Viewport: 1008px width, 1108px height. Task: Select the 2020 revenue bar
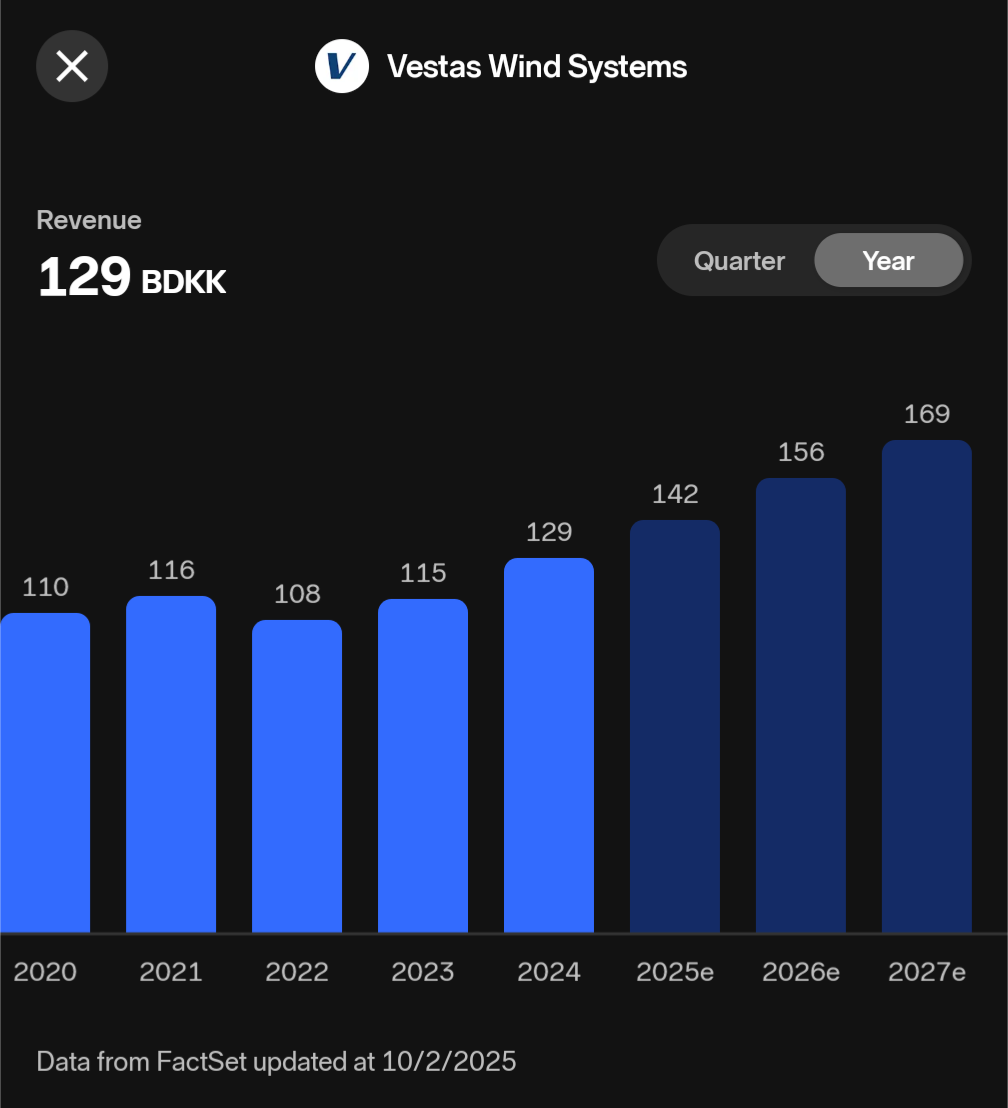coord(45,773)
